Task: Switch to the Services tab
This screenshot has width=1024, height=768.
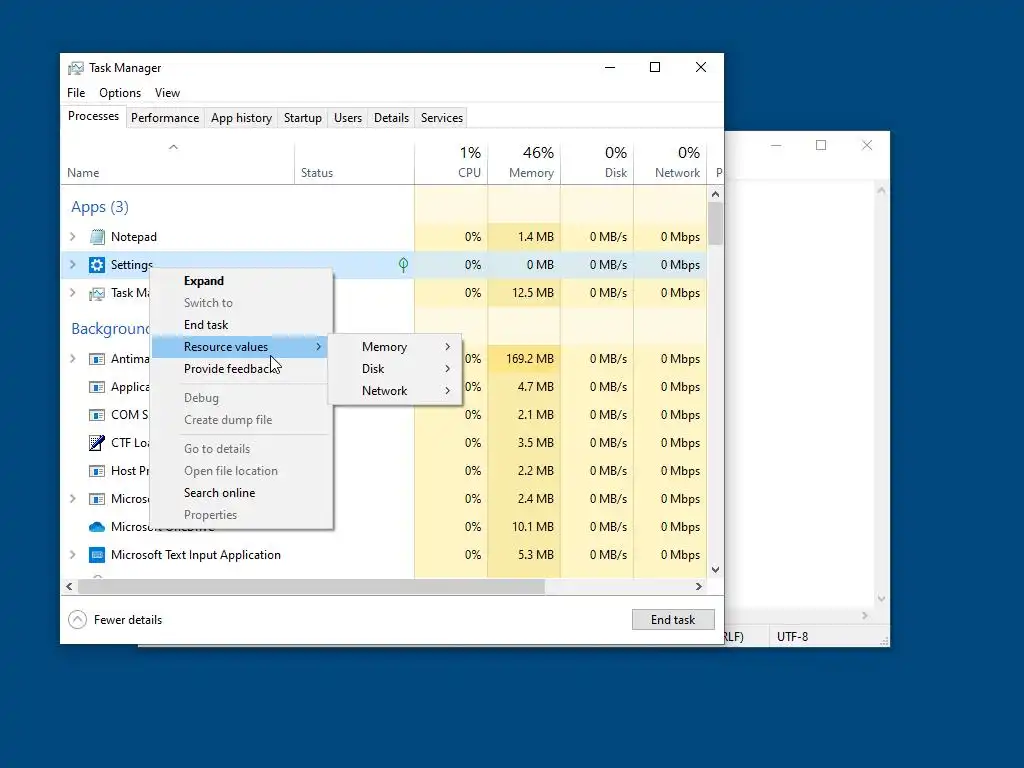Action: coord(441,118)
